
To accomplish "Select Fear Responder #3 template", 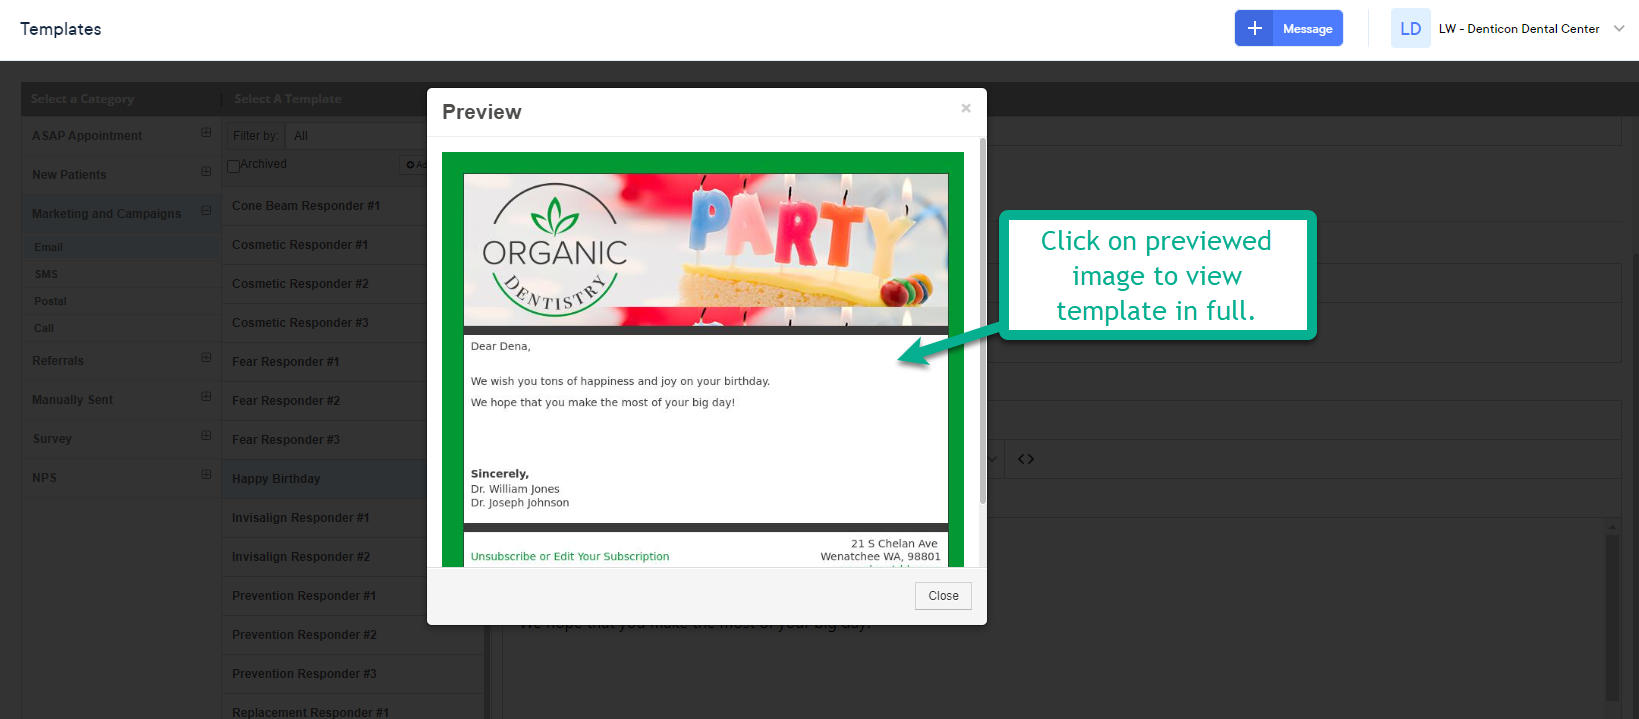I will (286, 440).
